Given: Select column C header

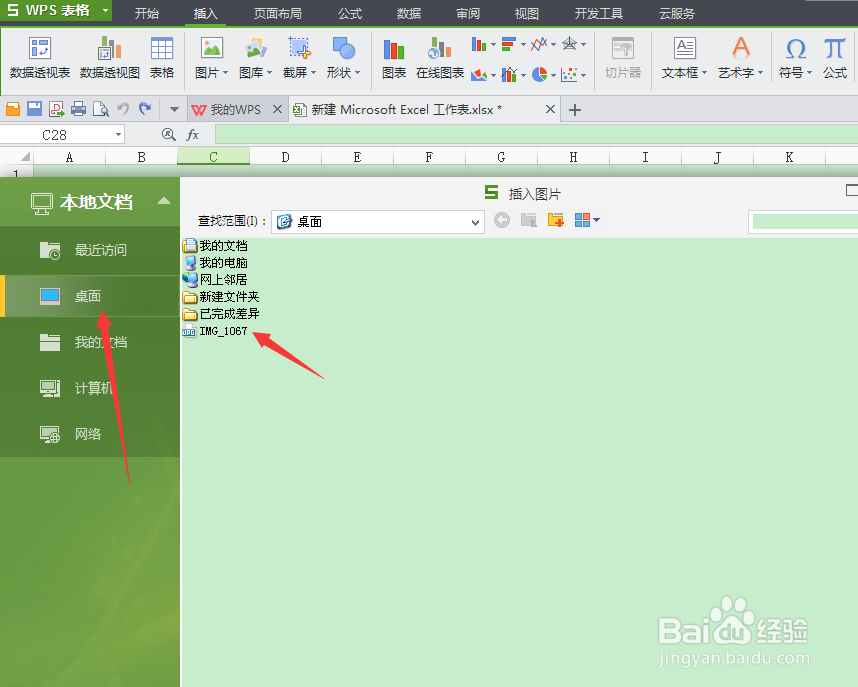Looking at the screenshot, I should 213,157.
